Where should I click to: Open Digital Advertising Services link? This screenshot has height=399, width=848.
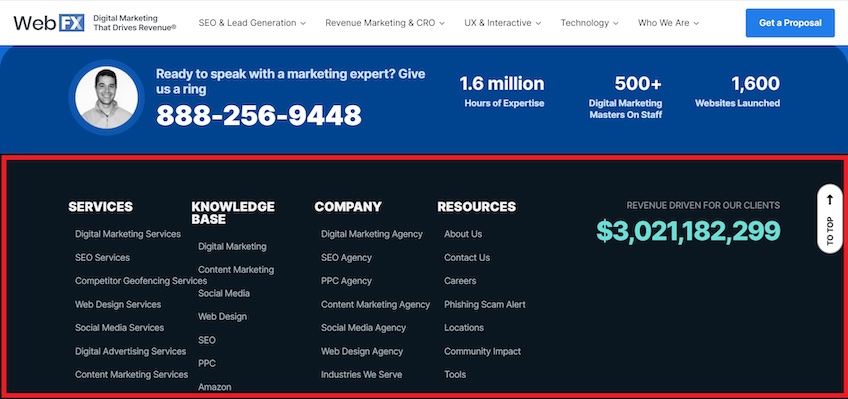click(130, 351)
